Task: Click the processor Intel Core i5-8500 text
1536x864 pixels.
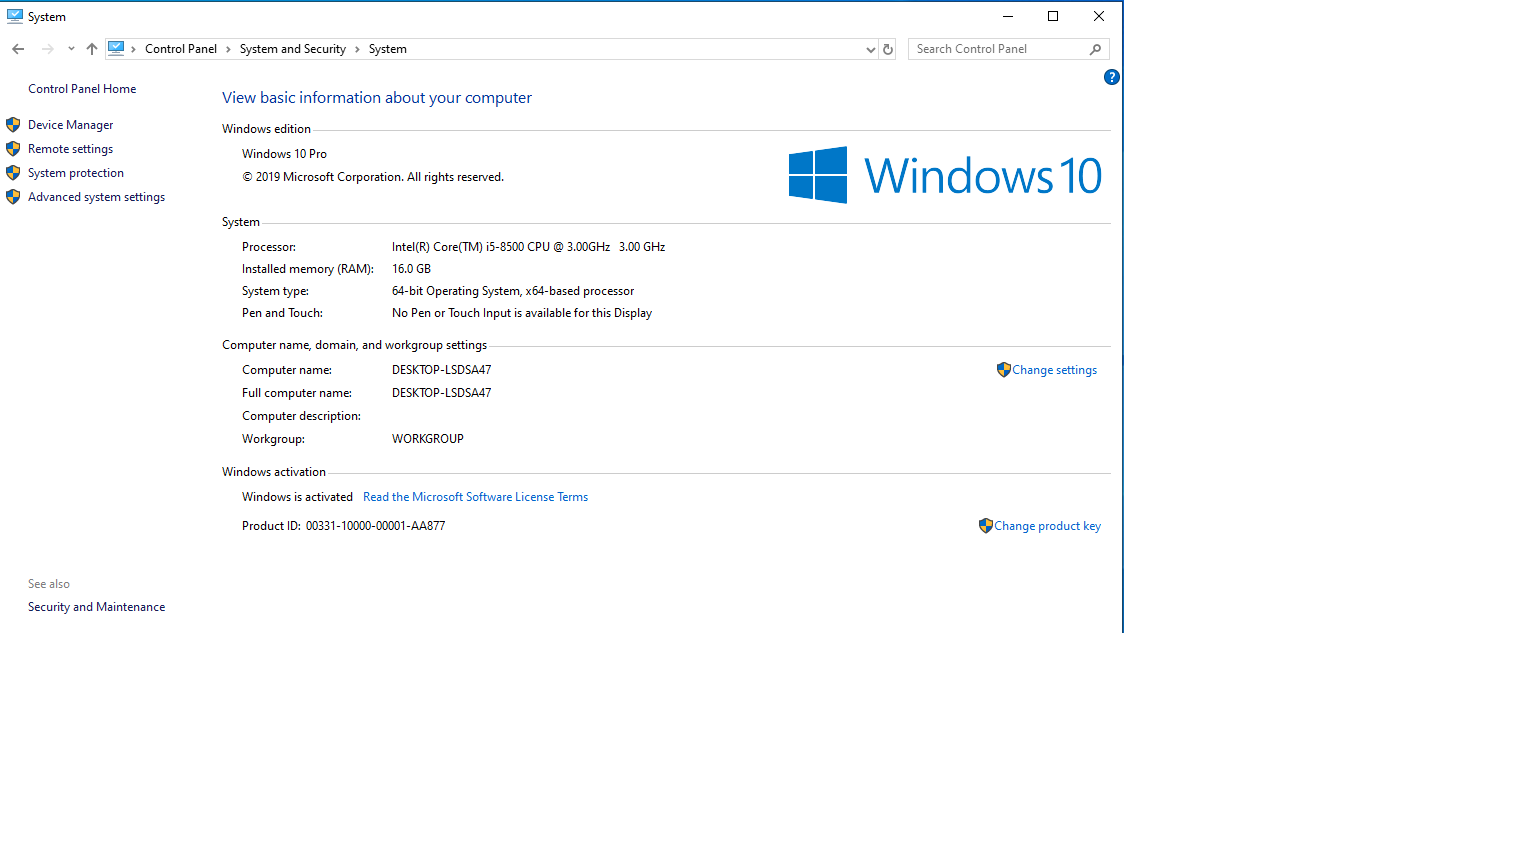Action: (x=529, y=247)
